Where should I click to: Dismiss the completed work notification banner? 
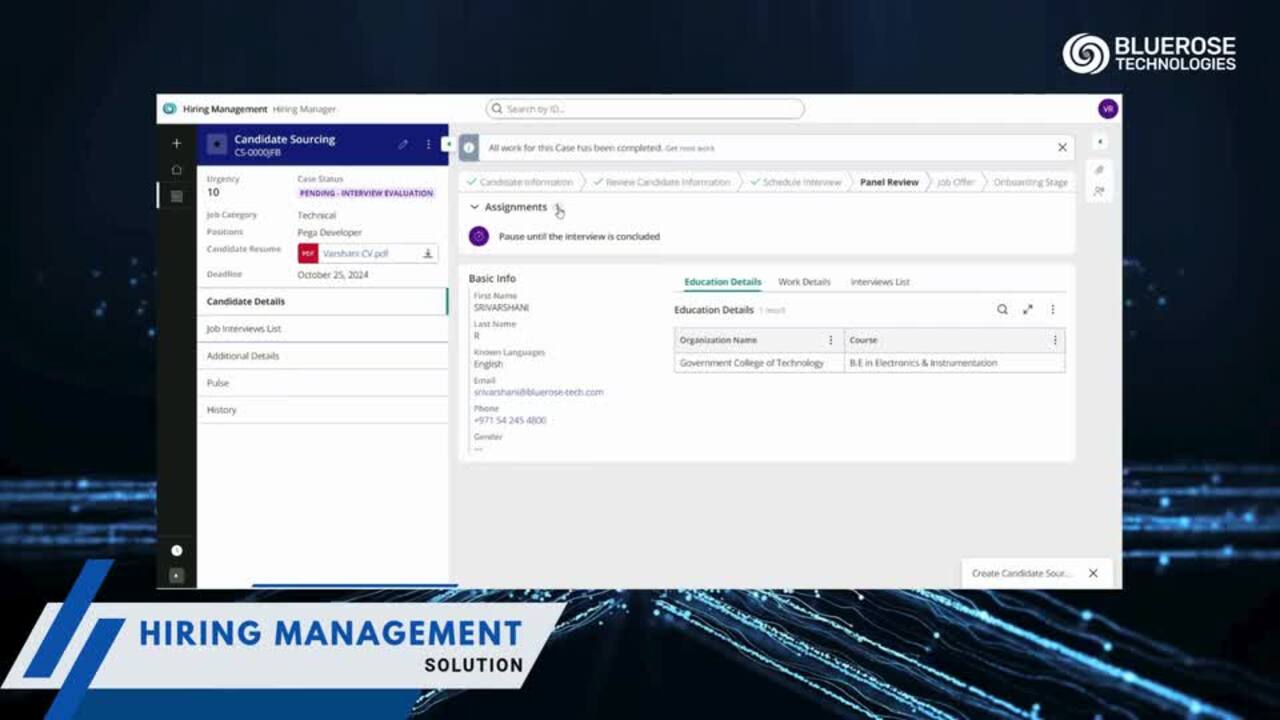[1062, 147]
